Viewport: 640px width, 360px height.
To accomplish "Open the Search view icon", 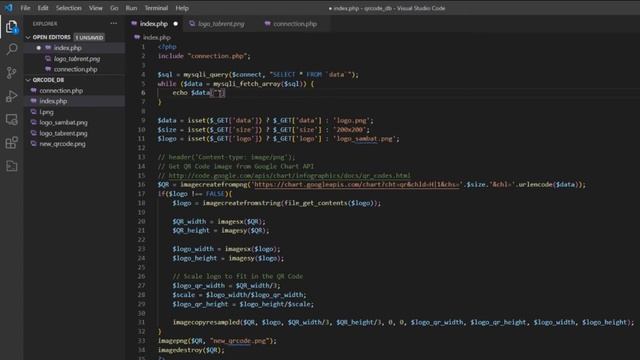I will point(11,49).
